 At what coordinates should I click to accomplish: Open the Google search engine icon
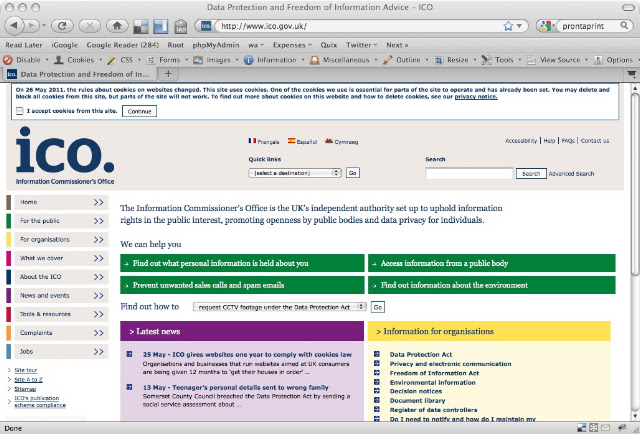[545, 26]
